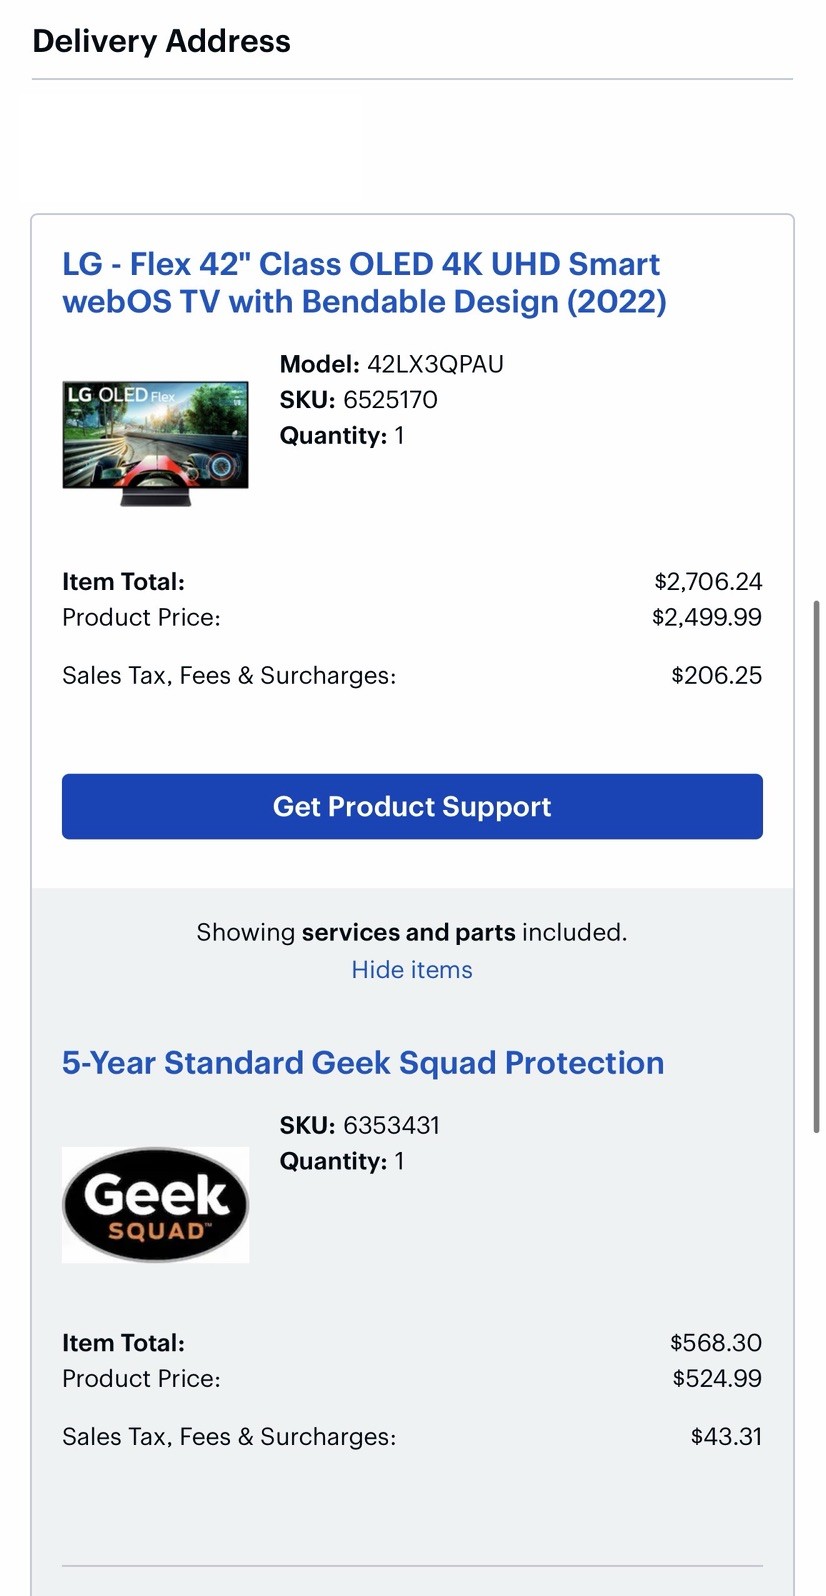Select the TV sales tax amount $206.25
Image resolution: width=826 pixels, height=1596 pixels.
(716, 676)
